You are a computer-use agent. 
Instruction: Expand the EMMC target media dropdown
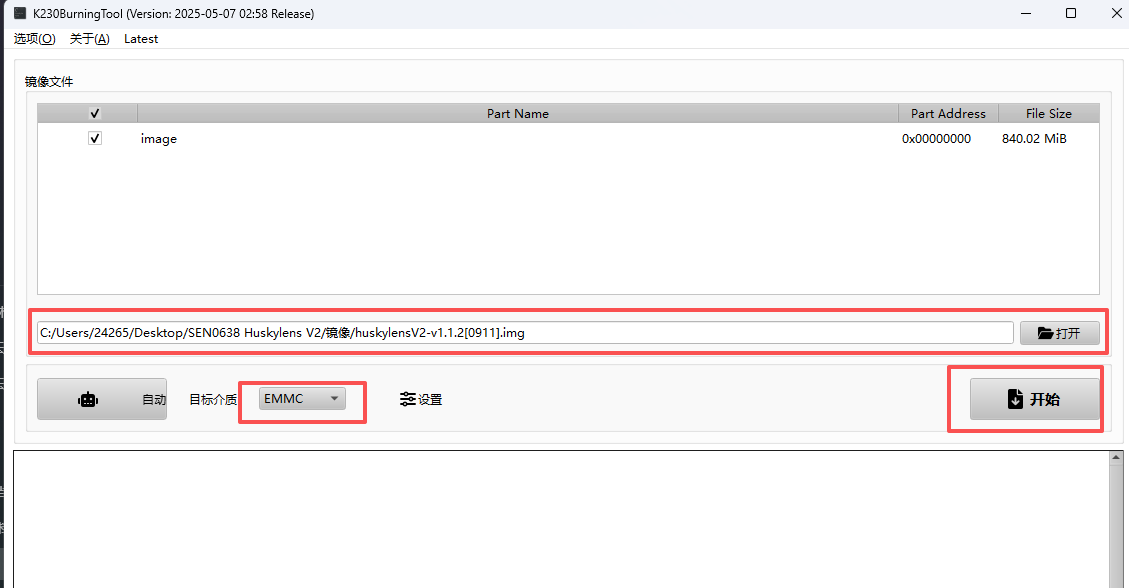click(302, 399)
